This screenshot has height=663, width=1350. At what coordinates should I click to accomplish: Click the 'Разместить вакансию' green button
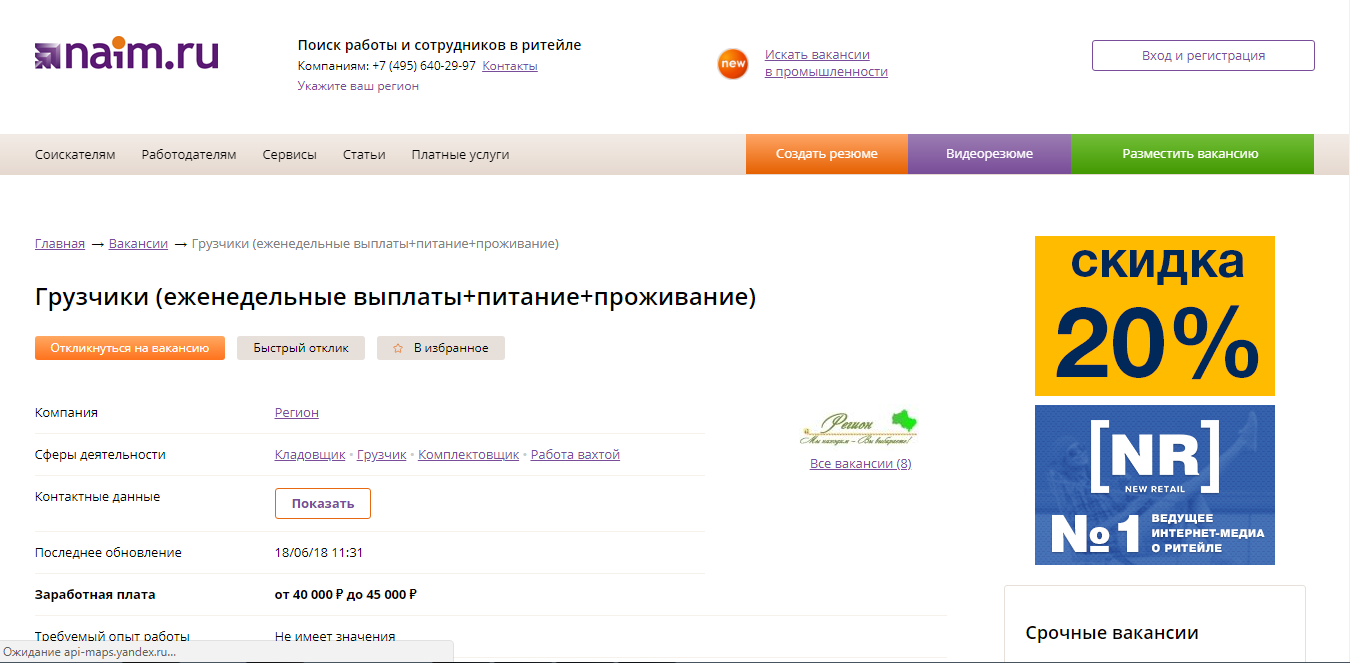click(1191, 154)
